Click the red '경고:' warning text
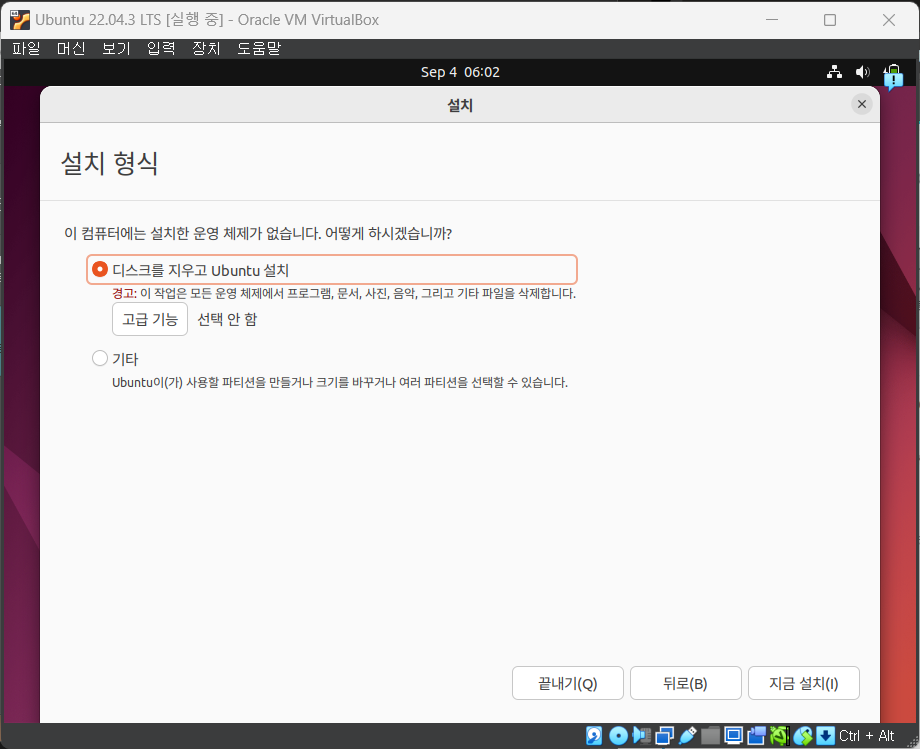920x749 pixels. 124,293
